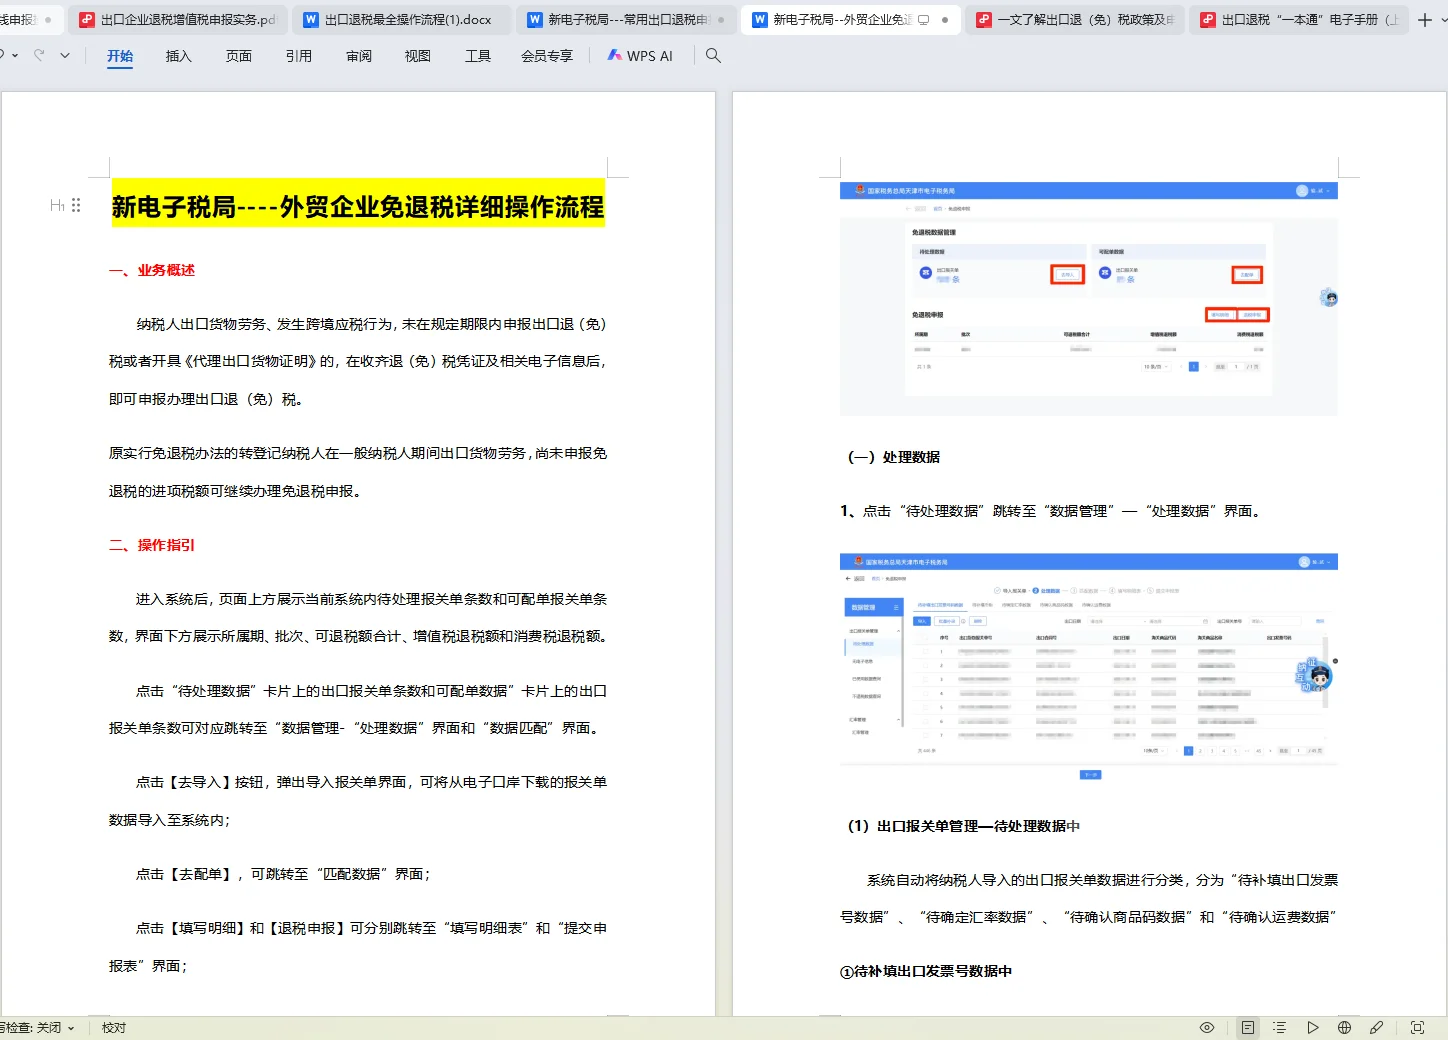The image size is (1448, 1040).
Task: Open the quick access toolbar chevron
Action: (64, 55)
